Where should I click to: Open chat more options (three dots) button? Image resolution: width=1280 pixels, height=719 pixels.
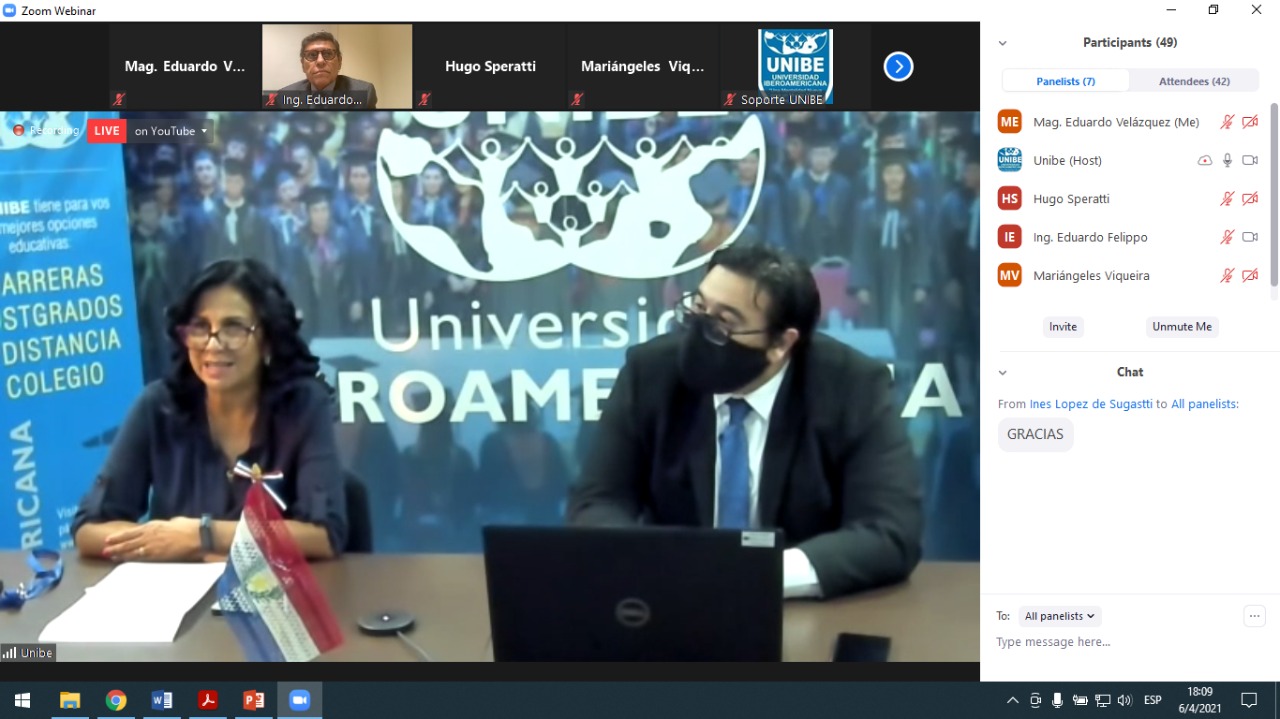1254,616
